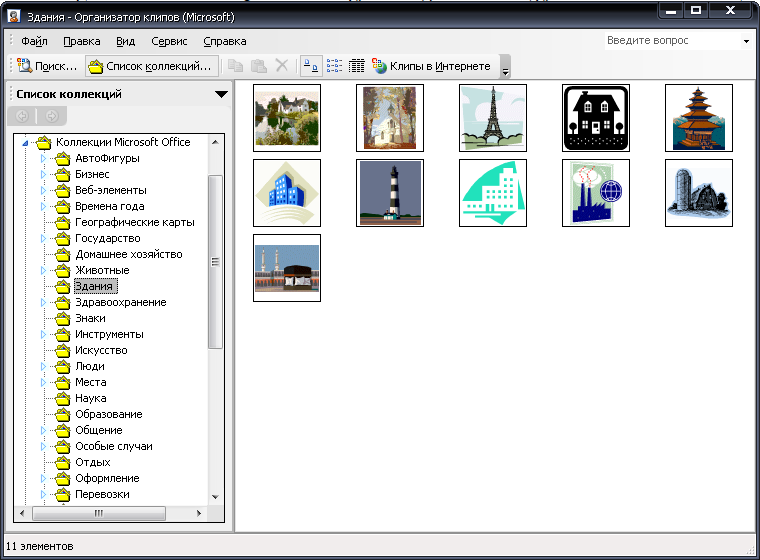Click the pane Forward arrow button
Screen dimensions: 760x560
(x=51, y=116)
